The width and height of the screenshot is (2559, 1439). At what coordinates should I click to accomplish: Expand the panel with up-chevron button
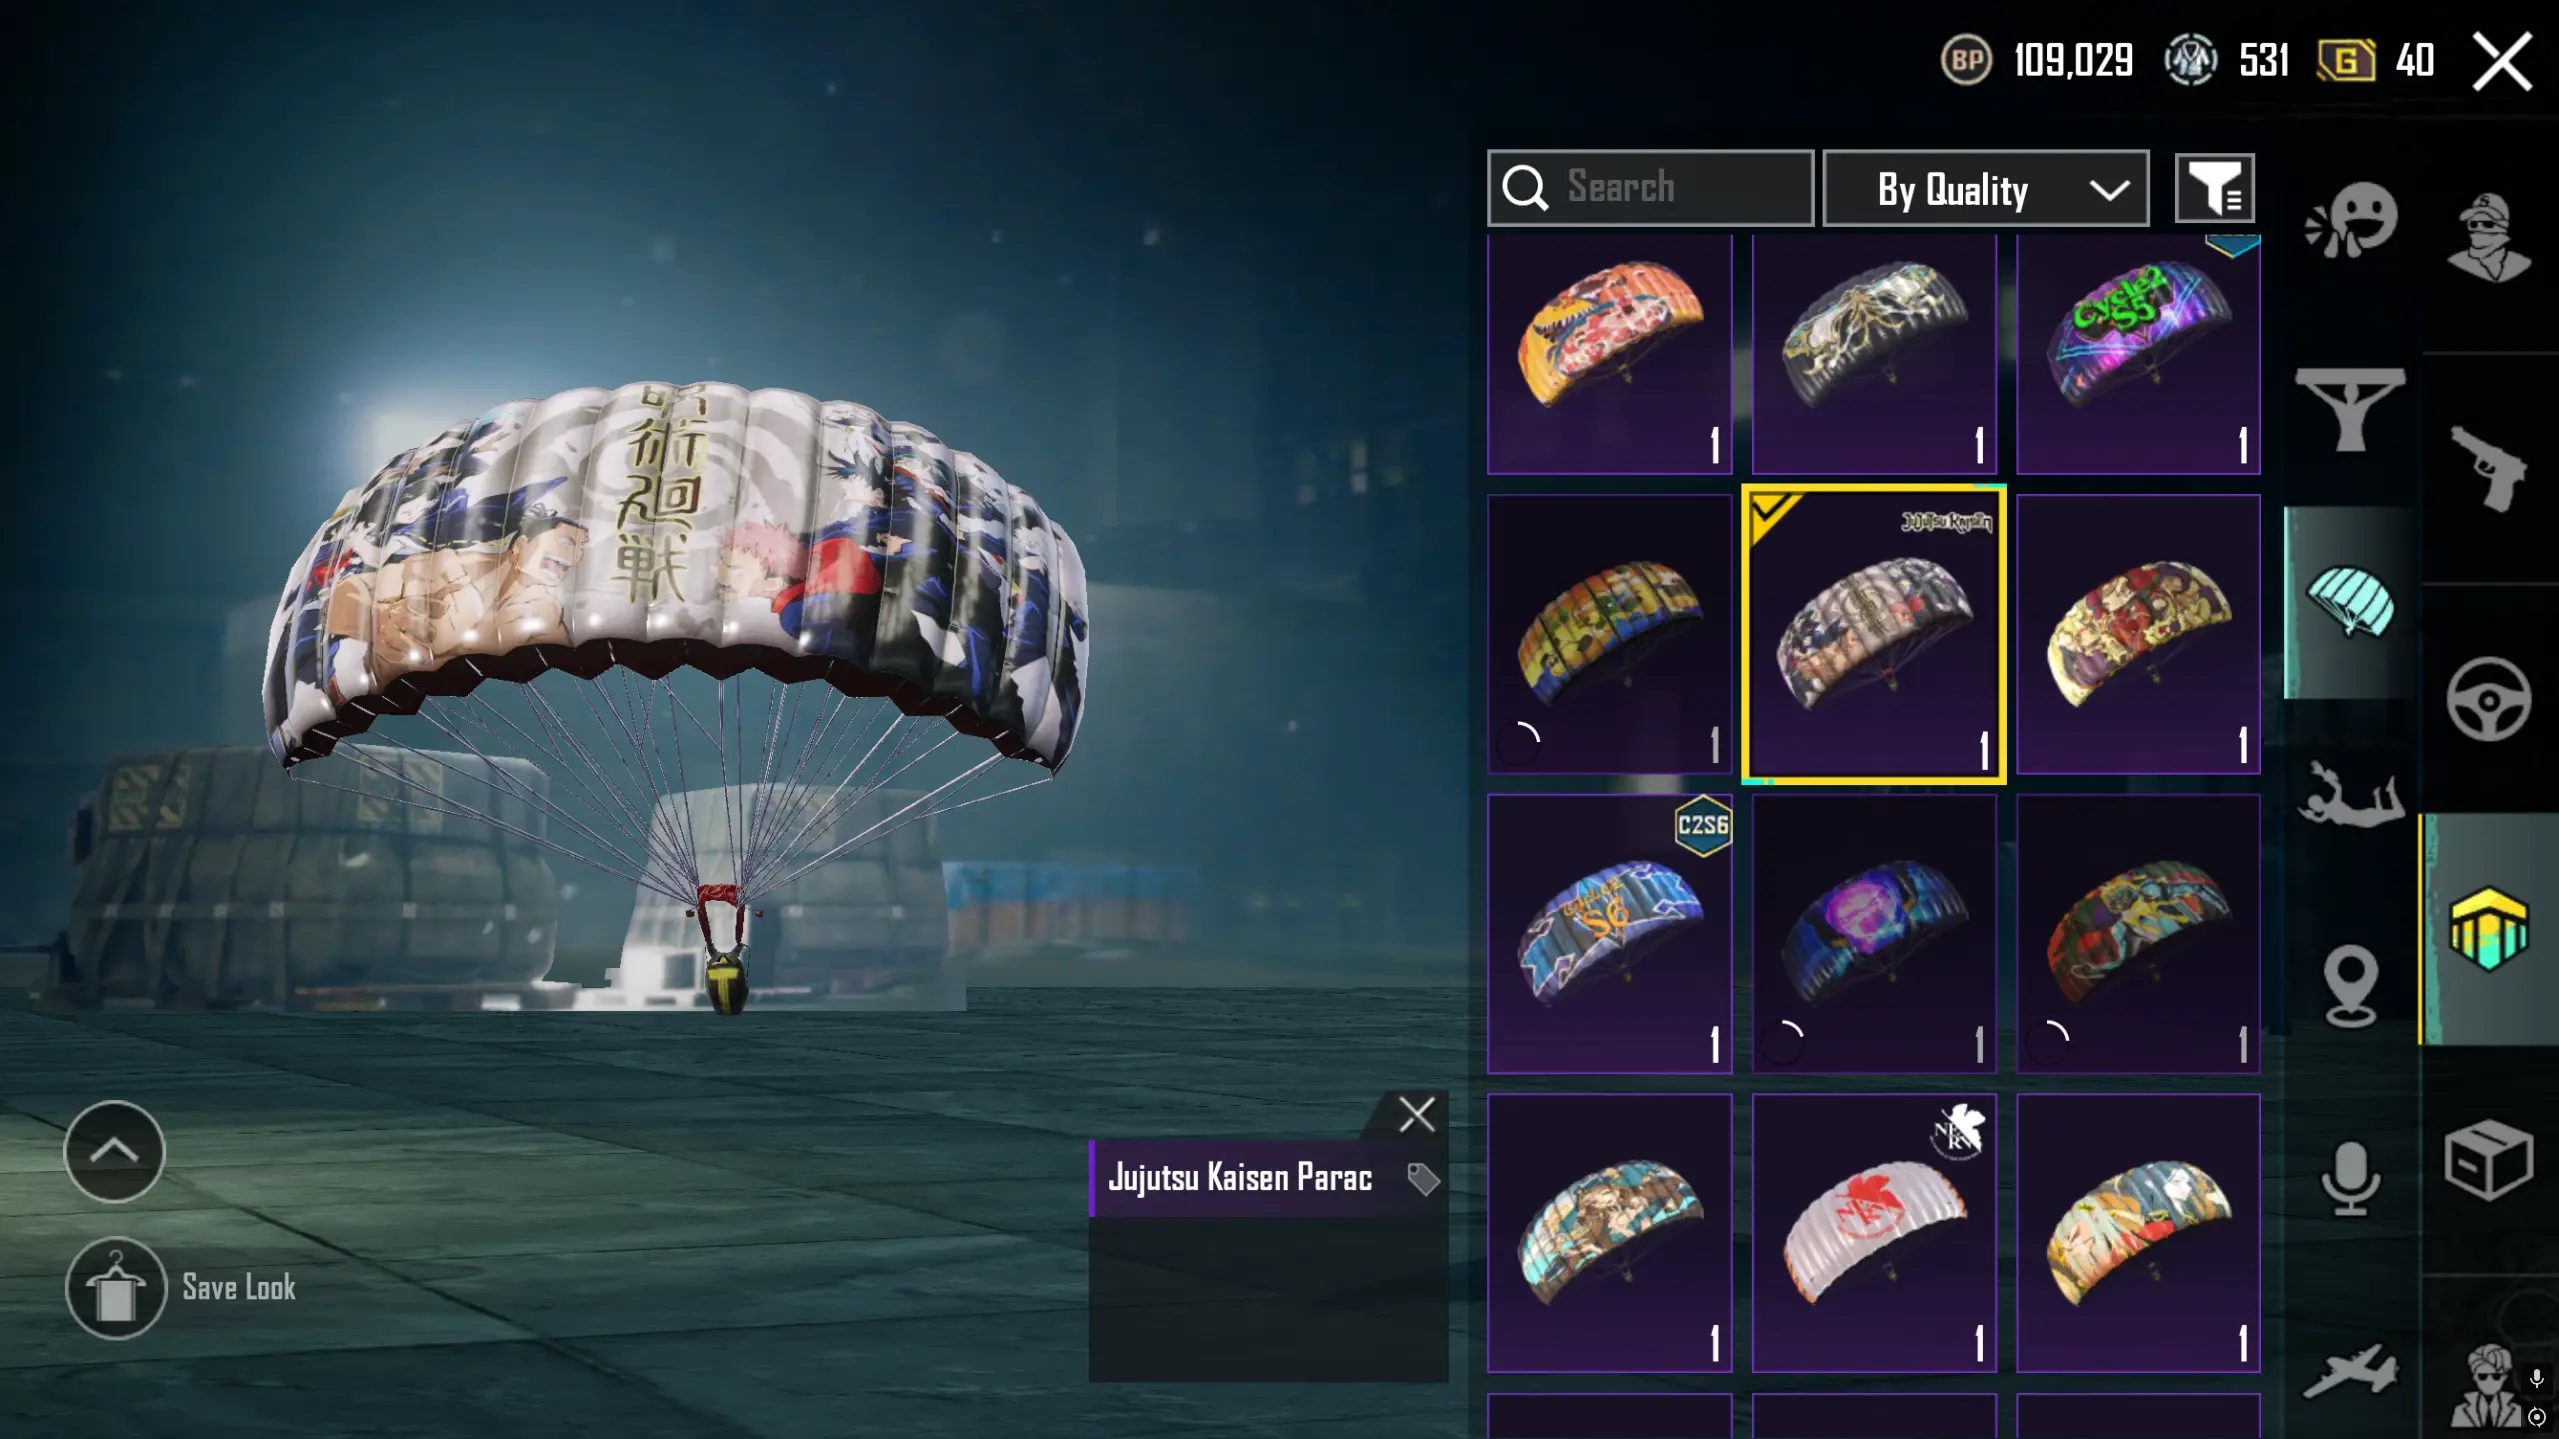tap(114, 1151)
